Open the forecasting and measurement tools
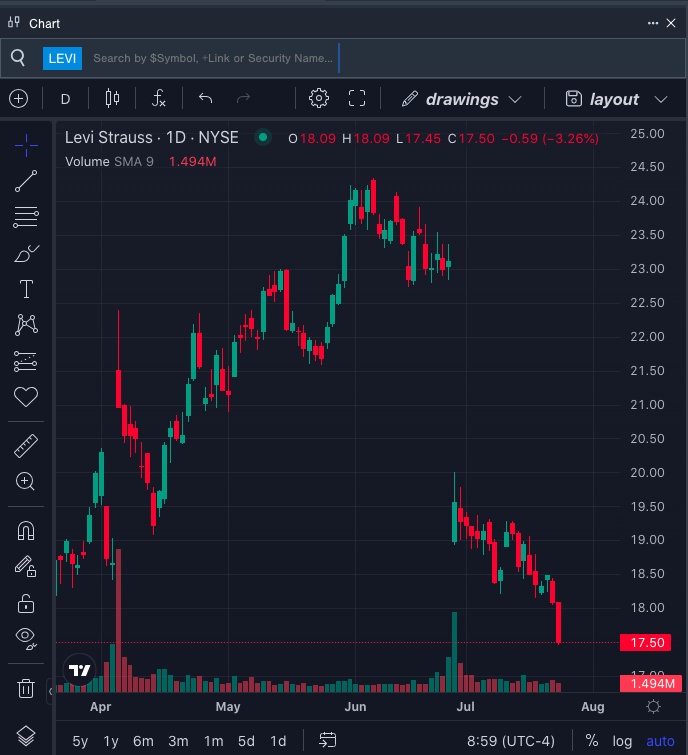Screen dimensions: 688x755 tap(26, 361)
